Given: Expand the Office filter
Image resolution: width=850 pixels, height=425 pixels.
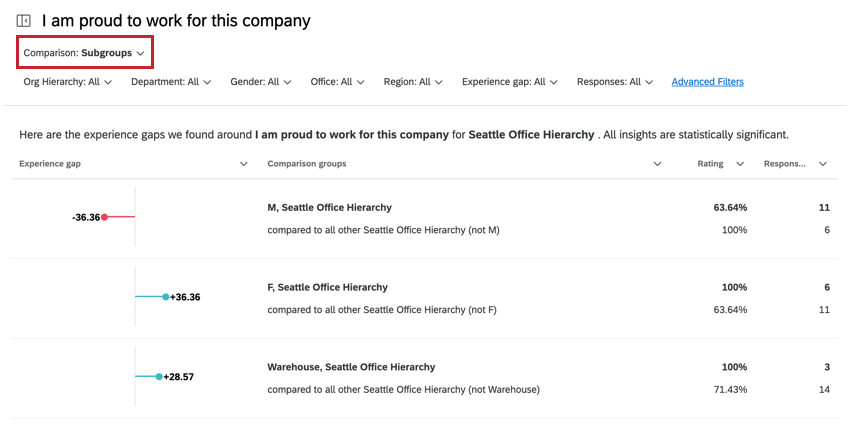Looking at the screenshot, I should point(337,82).
